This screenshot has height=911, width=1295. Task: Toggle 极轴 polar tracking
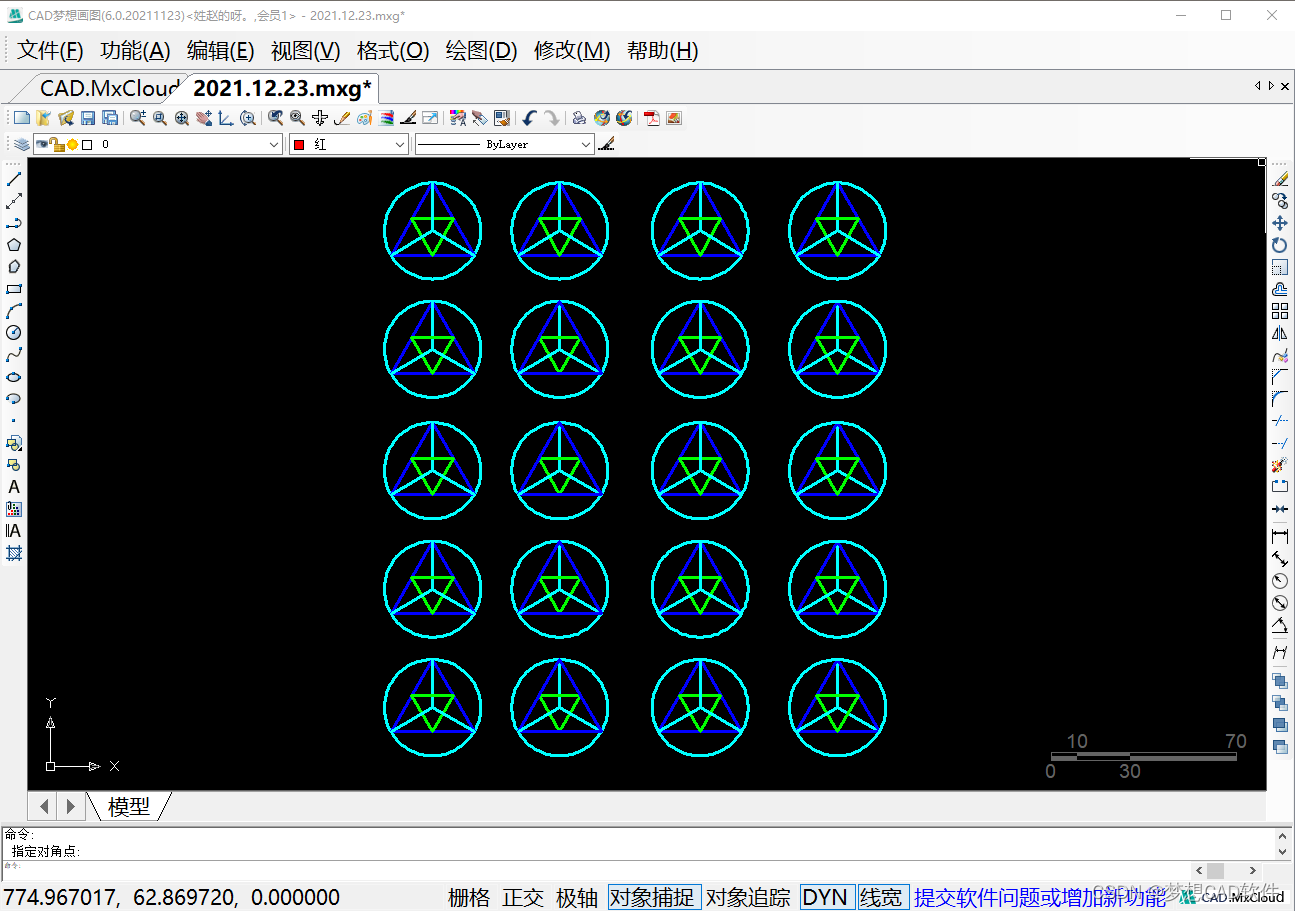click(577, 897)
